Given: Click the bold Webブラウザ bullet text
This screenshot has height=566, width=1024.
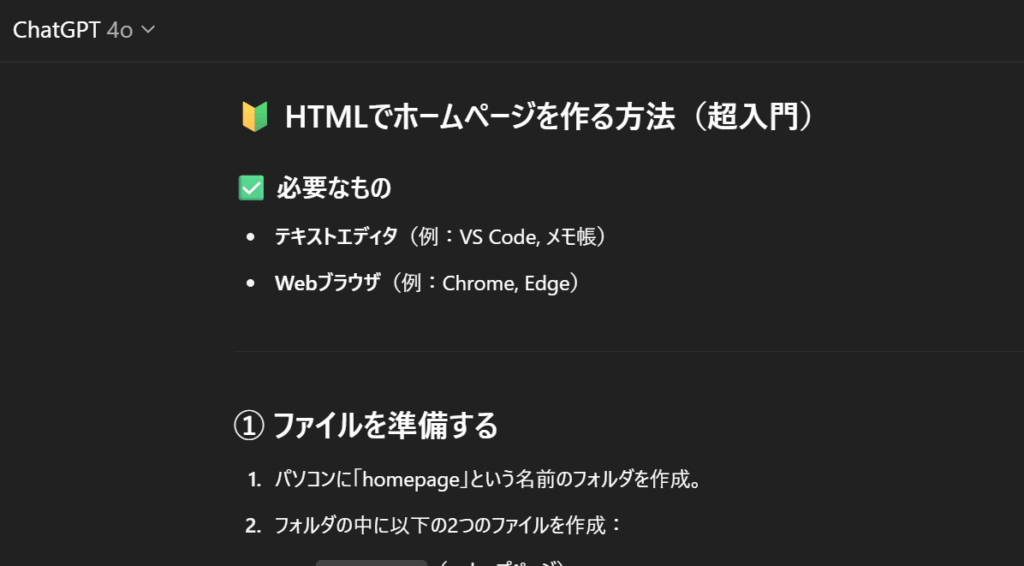Looking at the screenshot, I should [x=328, y=283].
